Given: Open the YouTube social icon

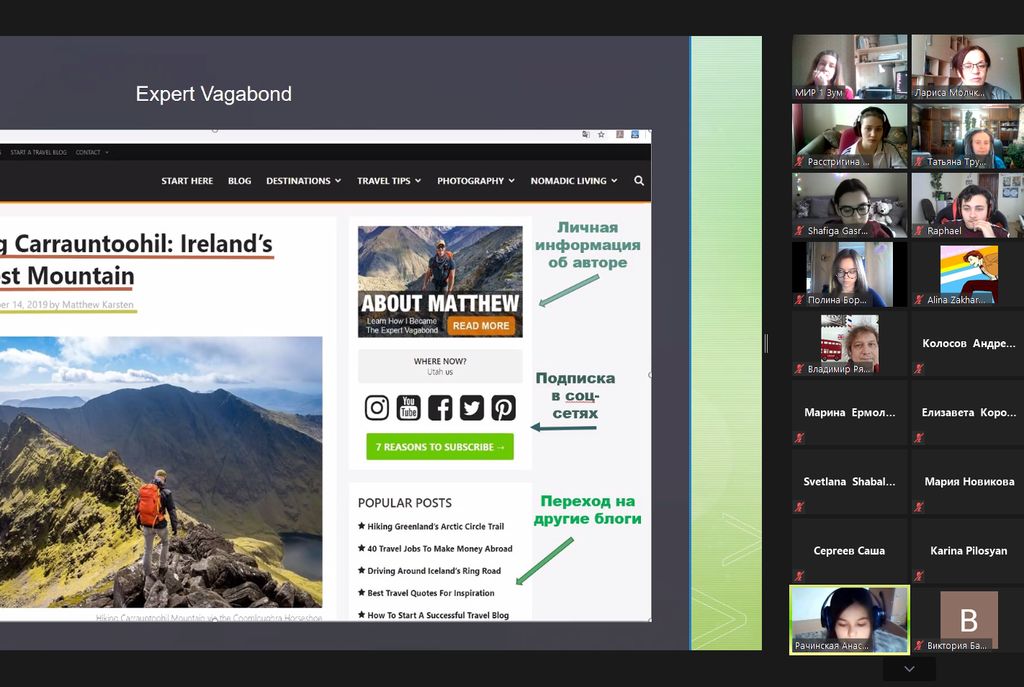Looking at the screenshot, I should coord(408,407).
